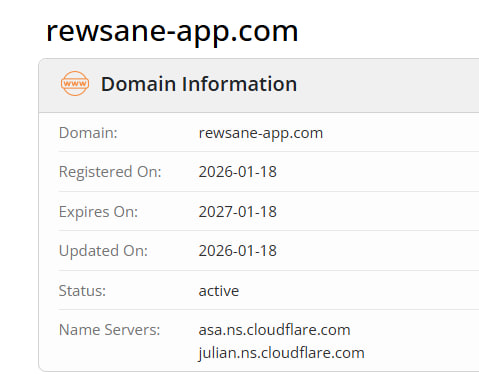Image resolution: width=479 pixels, height=374 pixels.
Task: Click the Updated On: label
Action: [103, 251]
